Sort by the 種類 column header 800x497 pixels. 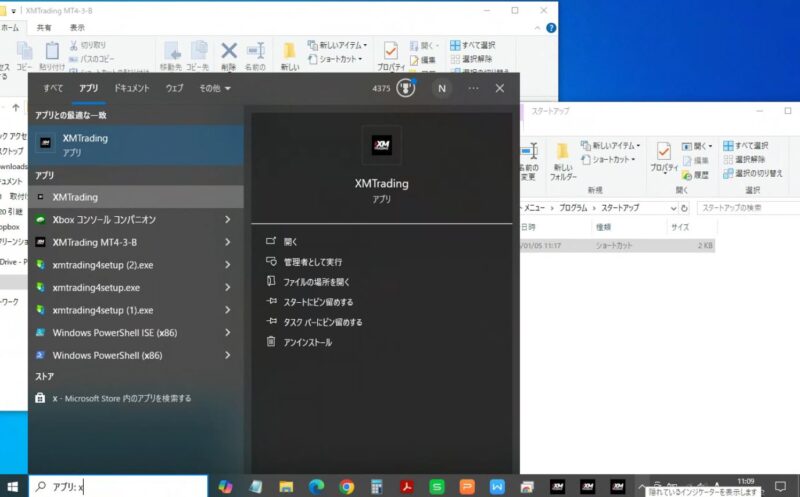pos(604,227)
